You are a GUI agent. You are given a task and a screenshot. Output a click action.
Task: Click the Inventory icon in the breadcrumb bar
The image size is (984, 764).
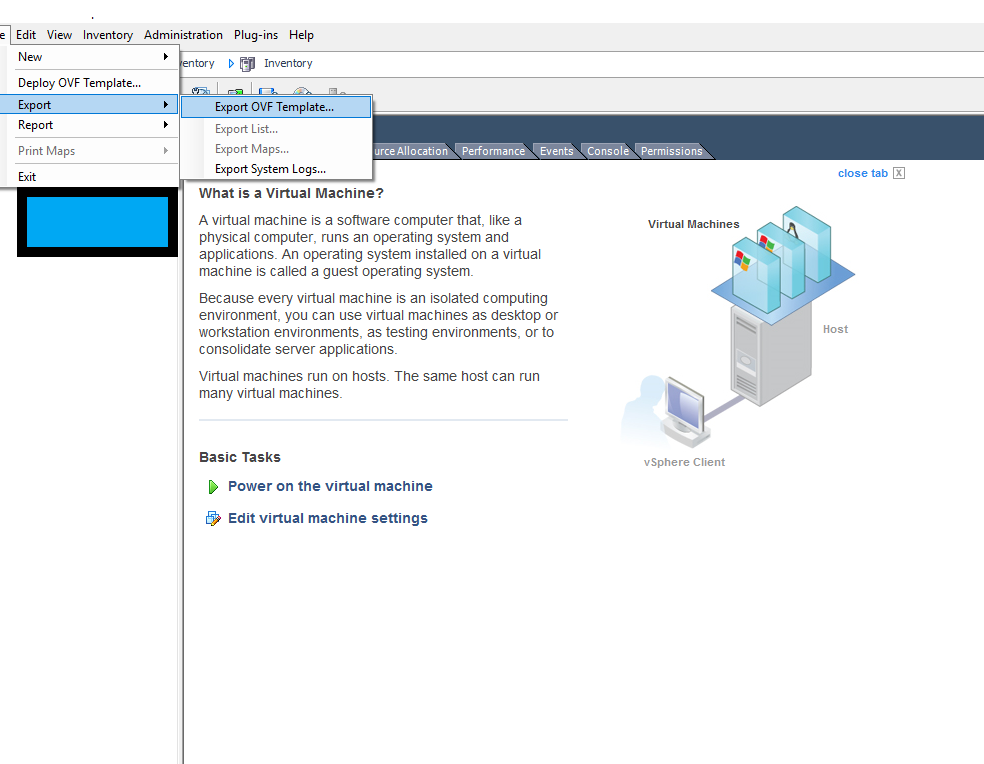pyautogui.click(x=248, y=63)
